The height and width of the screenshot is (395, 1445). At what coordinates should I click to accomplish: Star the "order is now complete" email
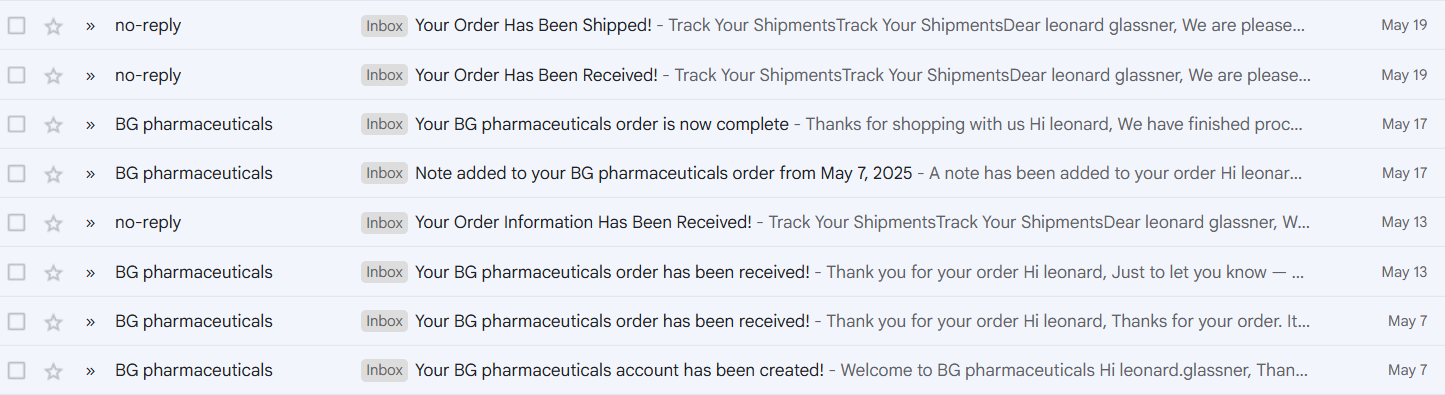point(54,125)
